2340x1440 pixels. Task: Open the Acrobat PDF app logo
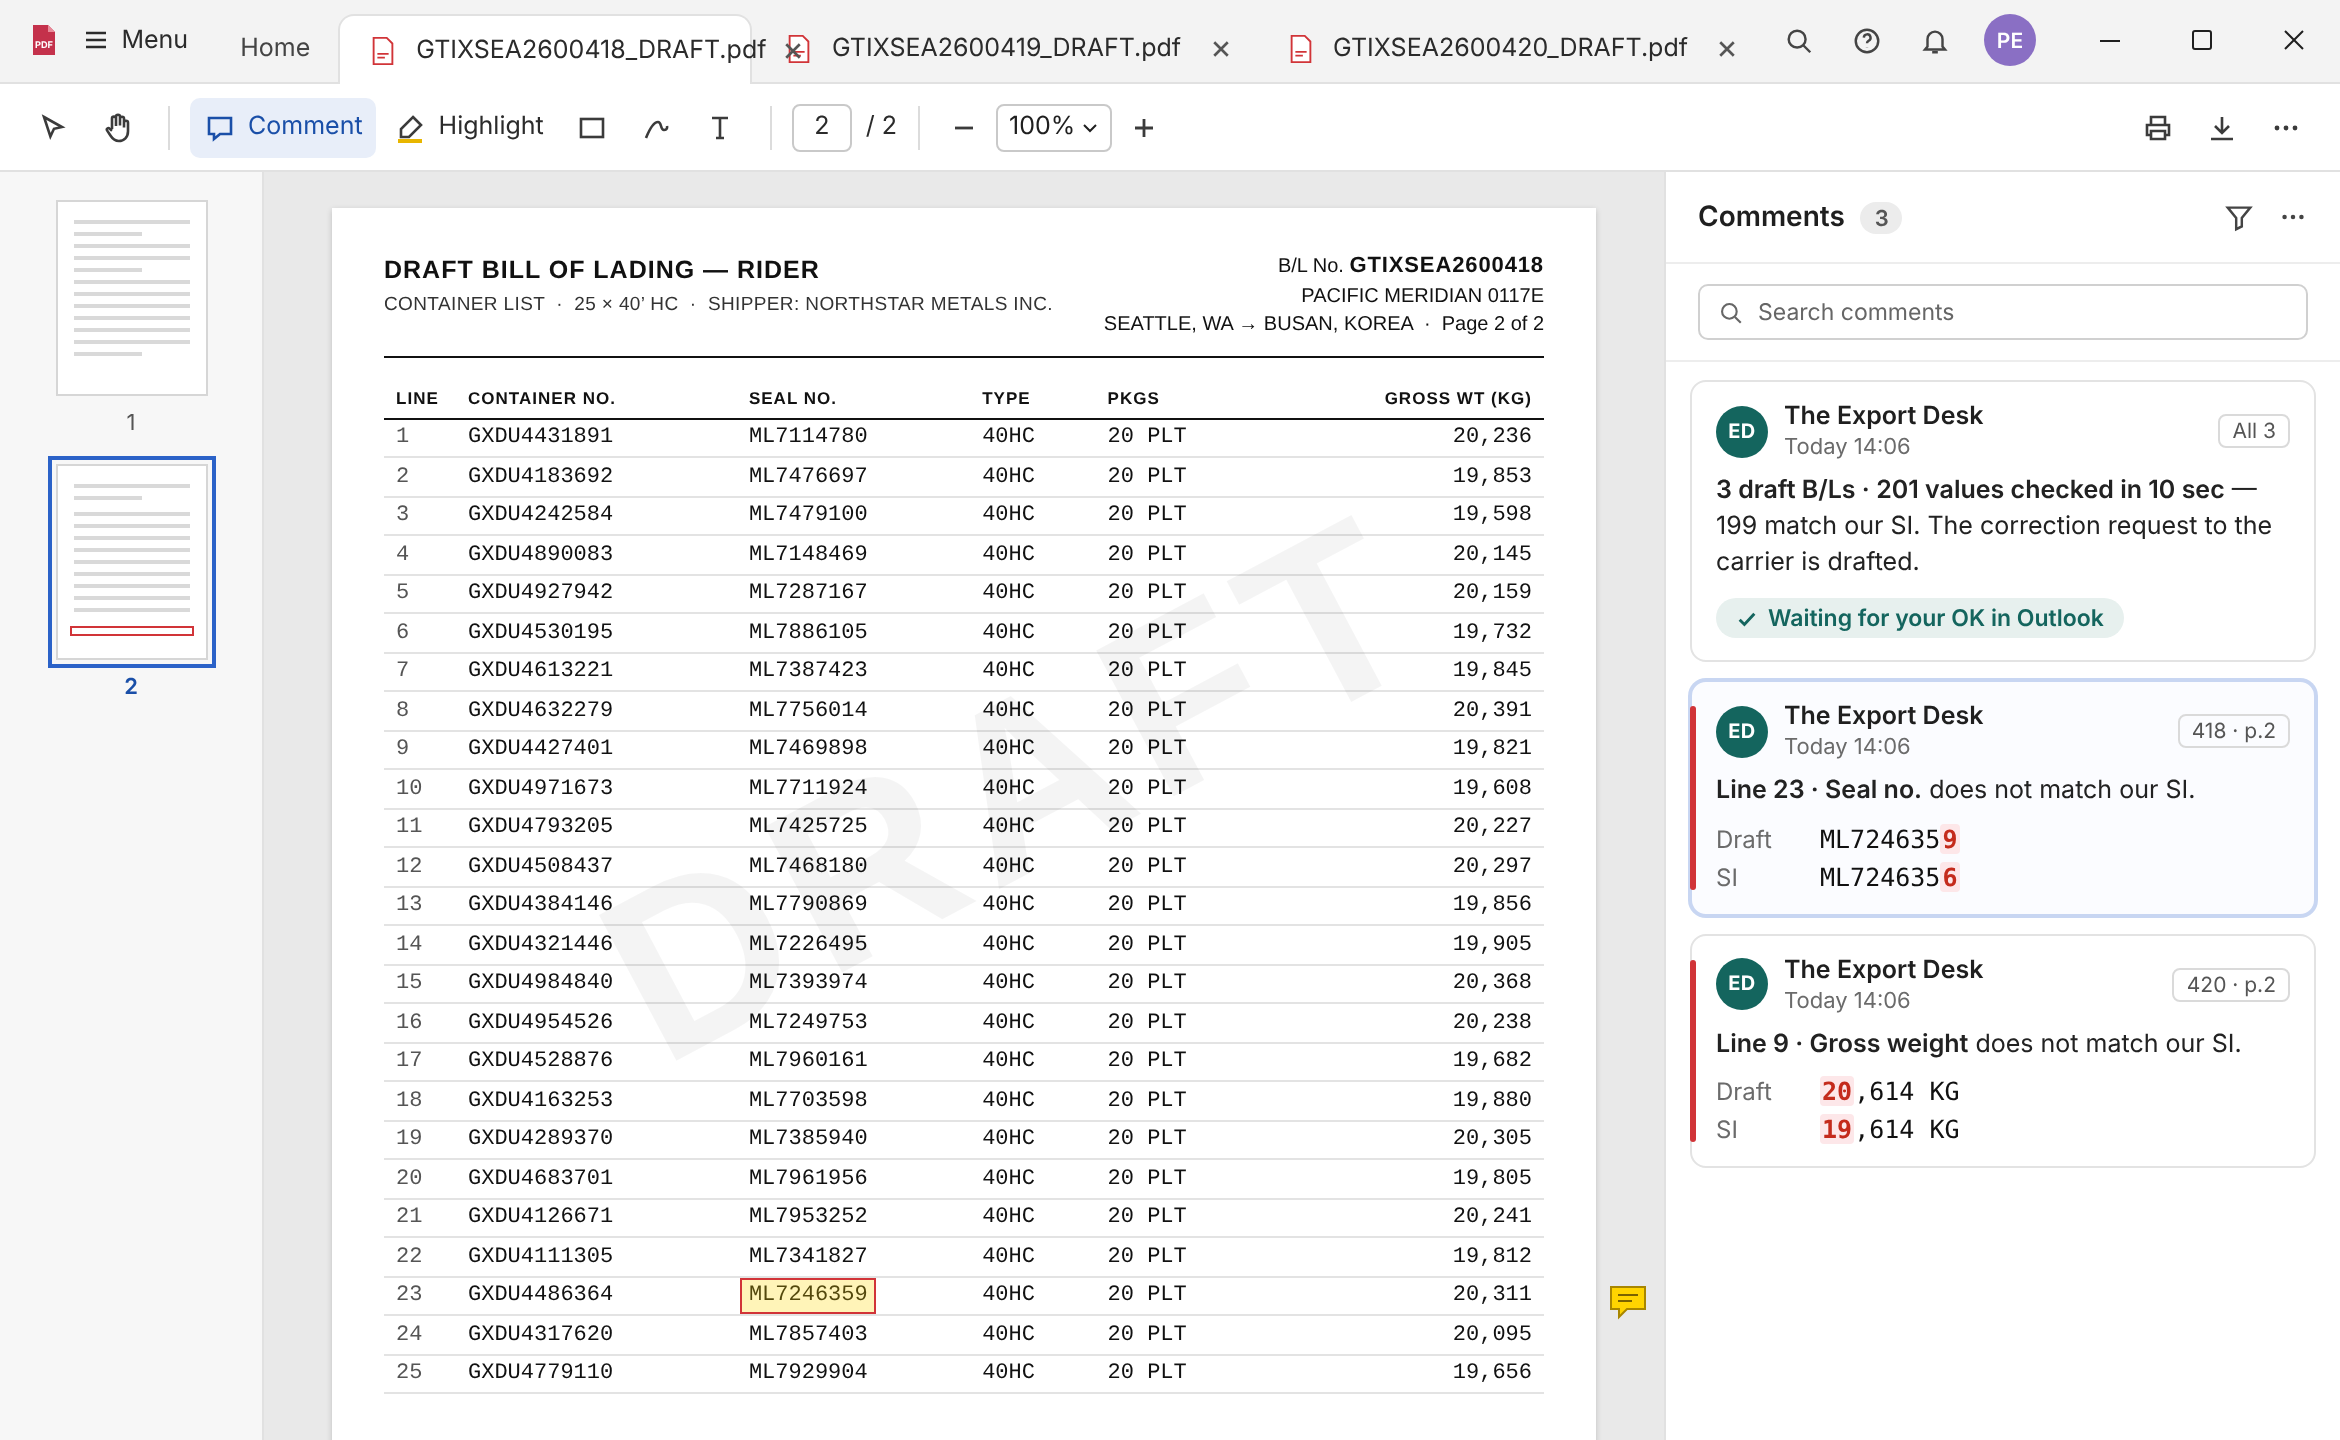pyautogui.click(x=44, y=40)
